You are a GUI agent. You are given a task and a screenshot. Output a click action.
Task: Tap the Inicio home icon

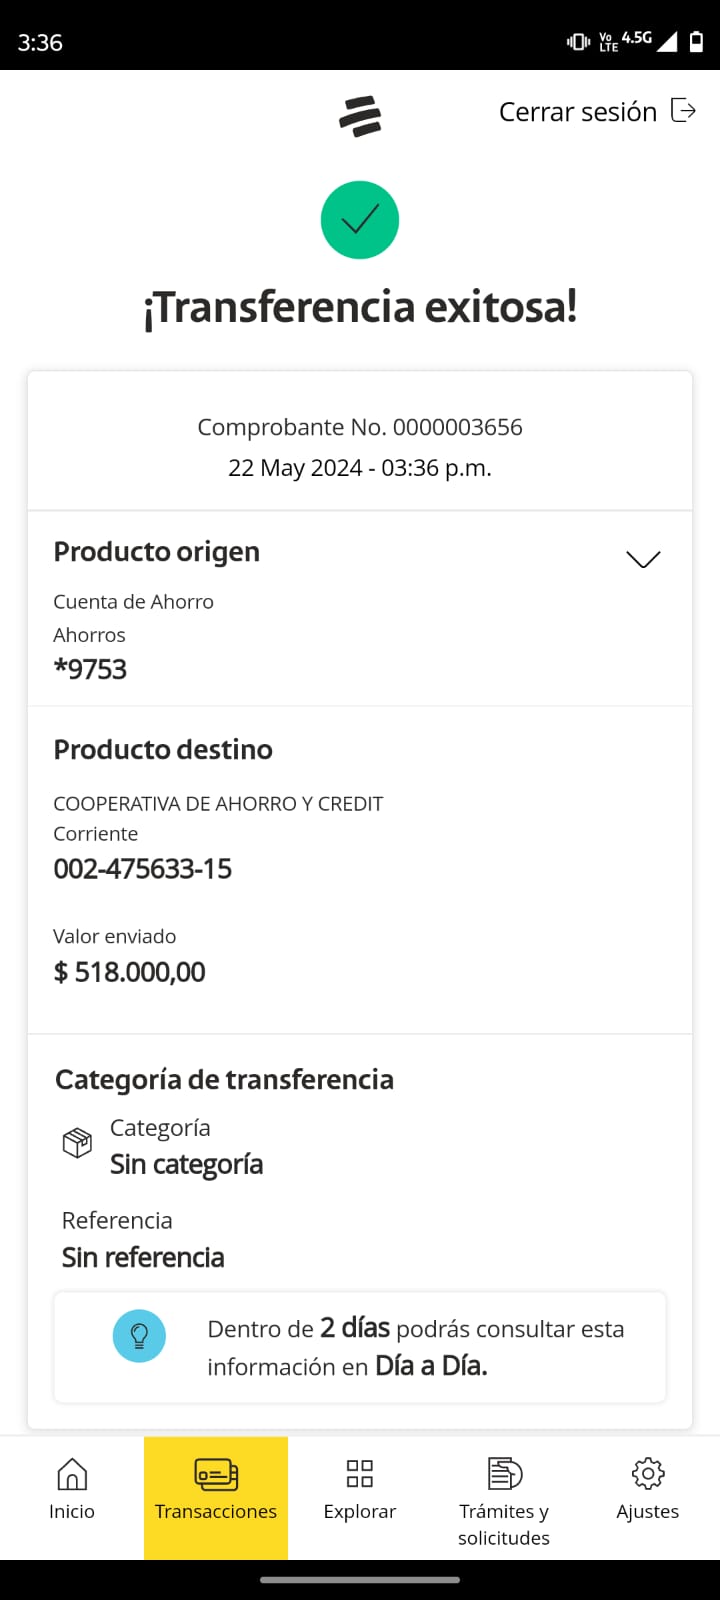[x=72, y=1474]
